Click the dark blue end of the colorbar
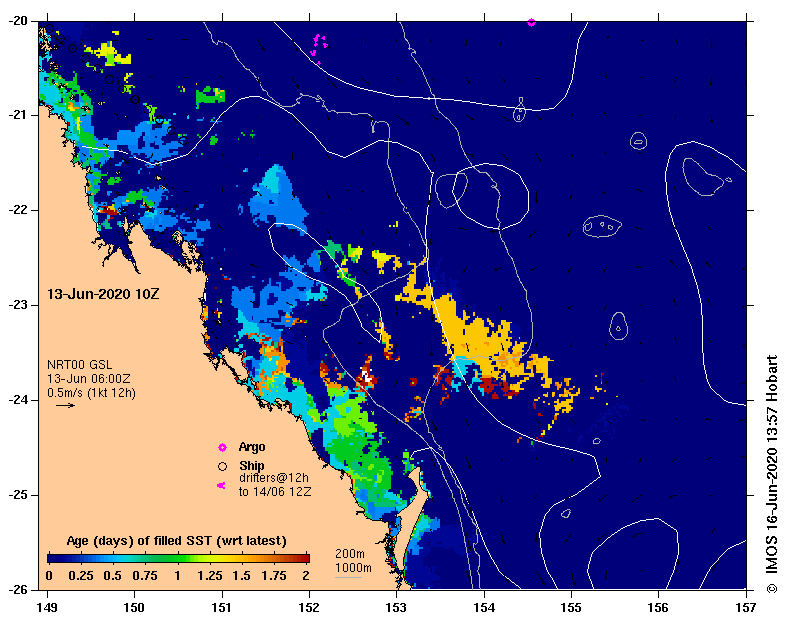Viewport: 788px width, 624px height. pos(54,558)
